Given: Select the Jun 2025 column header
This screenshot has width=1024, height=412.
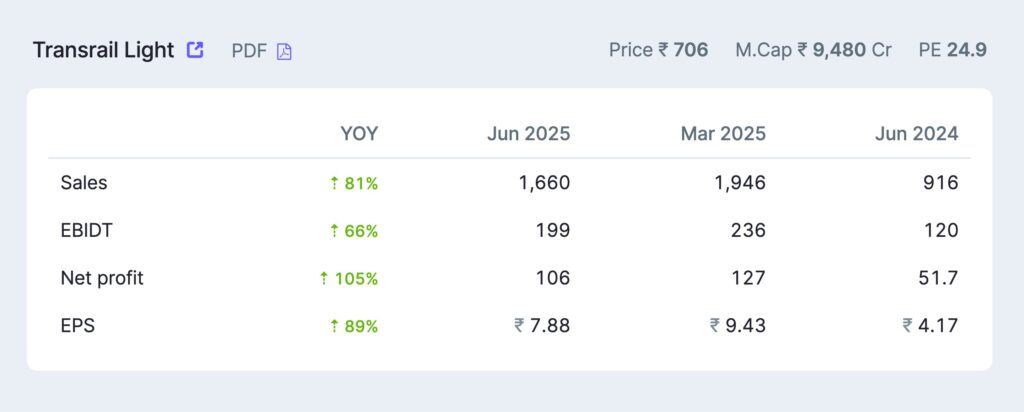Looking at the screenshot, I should click(529, 134).
